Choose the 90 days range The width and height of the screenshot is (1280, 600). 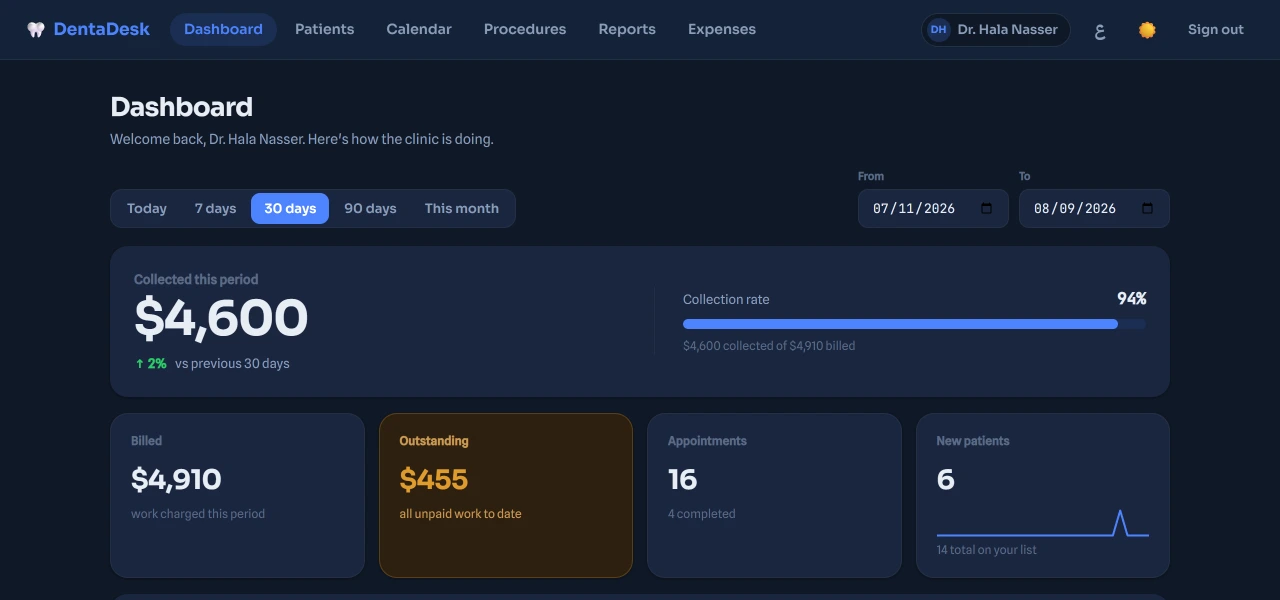(x=370, y=209)
